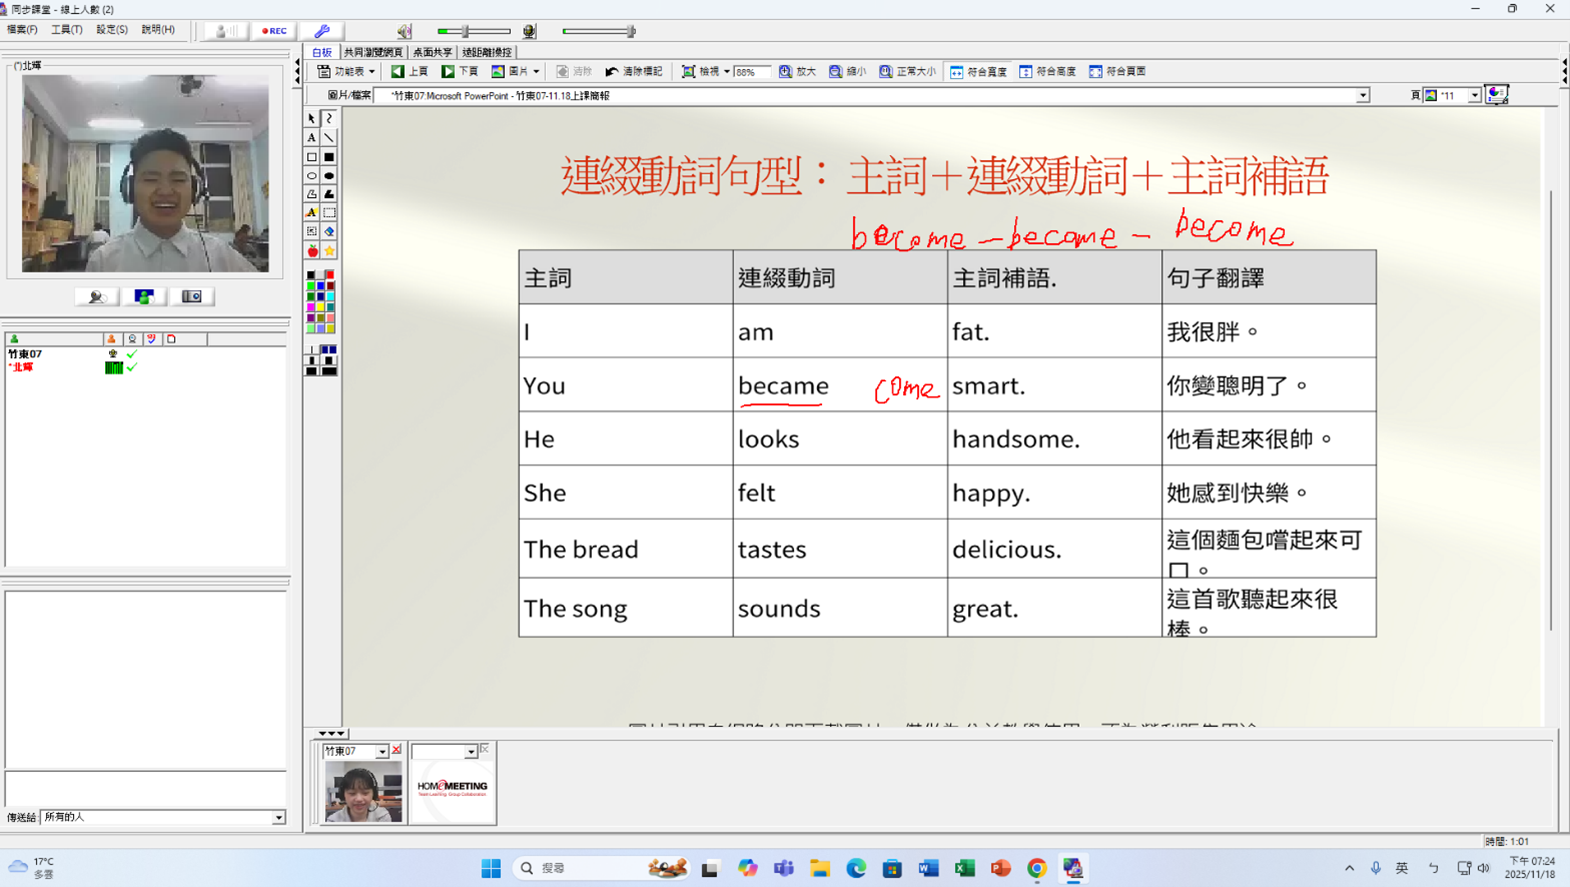Open the 傳送給 recipient dropdown
The width and height of the screenshot is (1570, 887).
pos(278,818)
